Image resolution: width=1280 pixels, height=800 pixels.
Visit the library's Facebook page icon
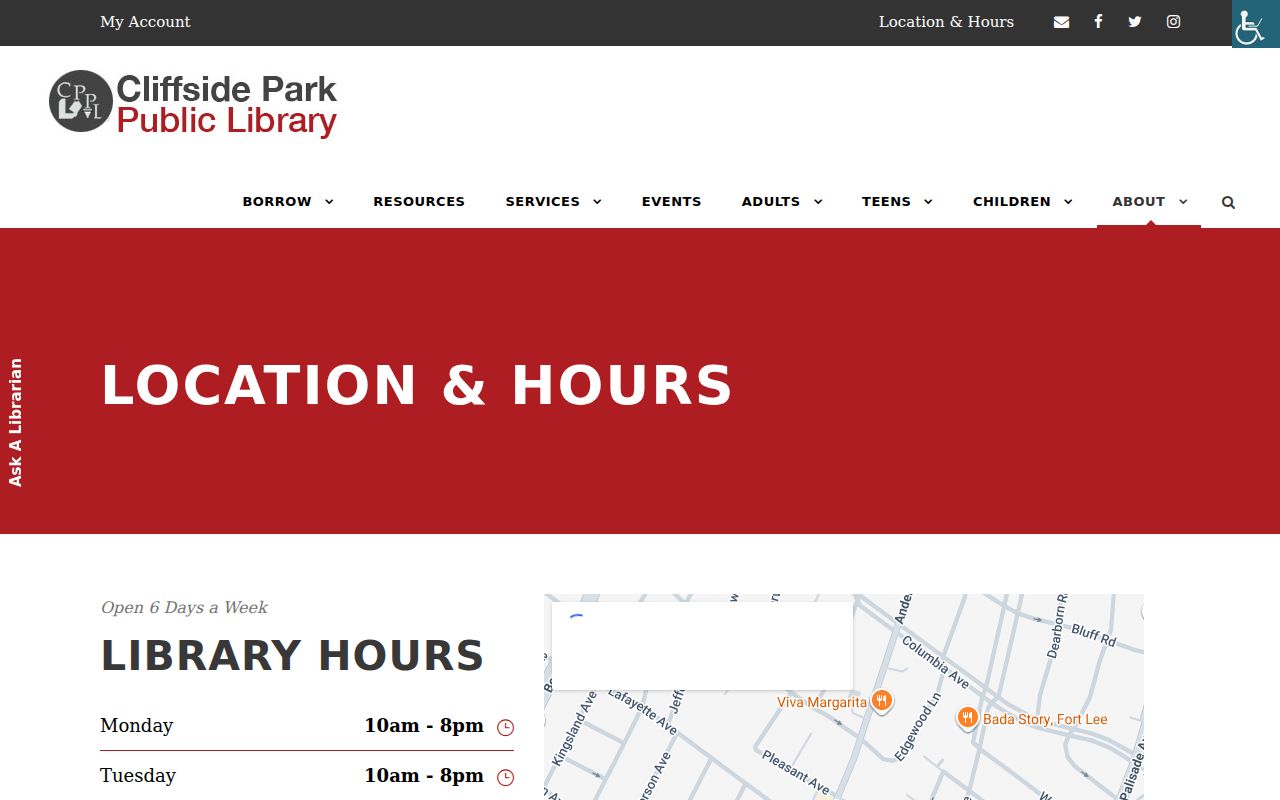[x=1098, y=22]
